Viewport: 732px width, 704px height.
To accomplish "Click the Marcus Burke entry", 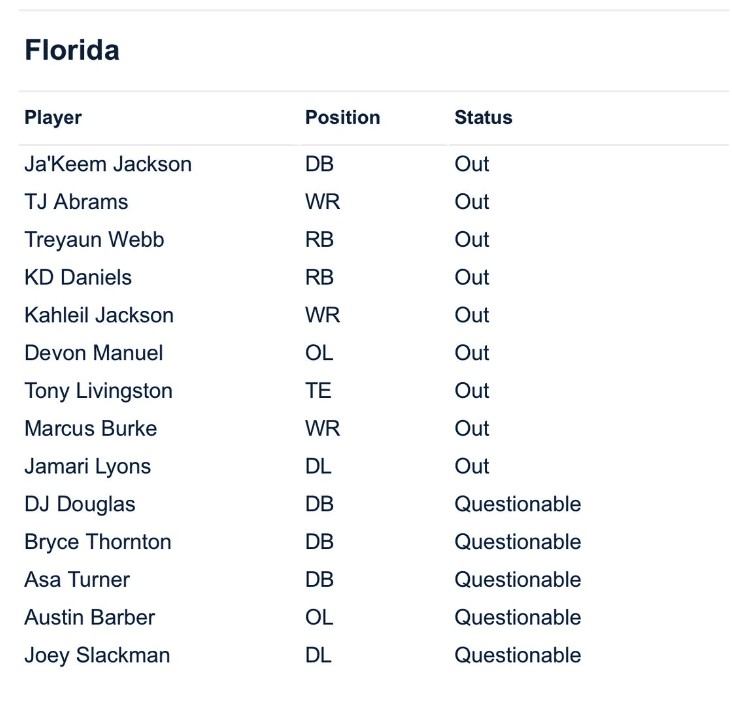I will click(90, 428).
